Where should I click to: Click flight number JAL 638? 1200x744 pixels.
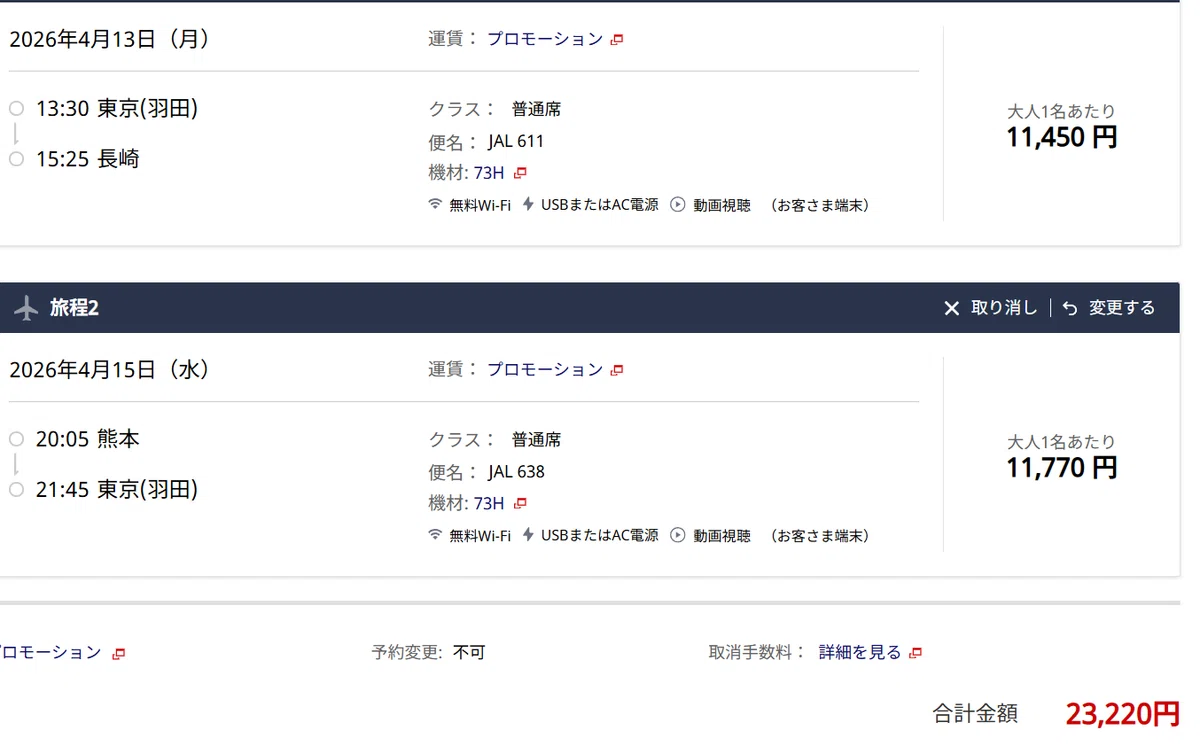(x=516, y=471)
